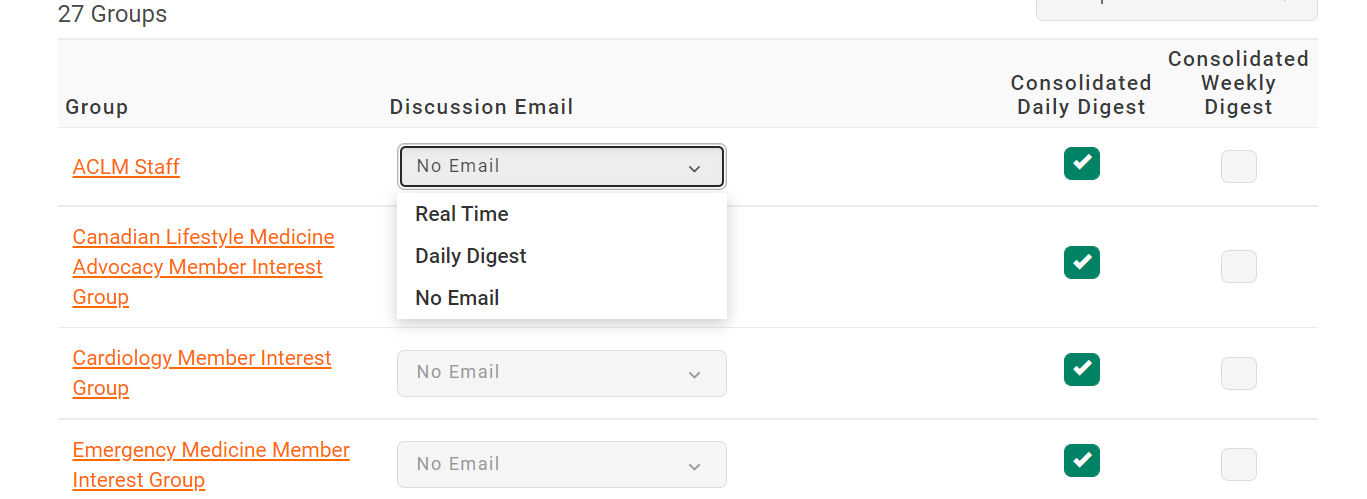Pick No Email option in open list

click(x=457, y=298)
